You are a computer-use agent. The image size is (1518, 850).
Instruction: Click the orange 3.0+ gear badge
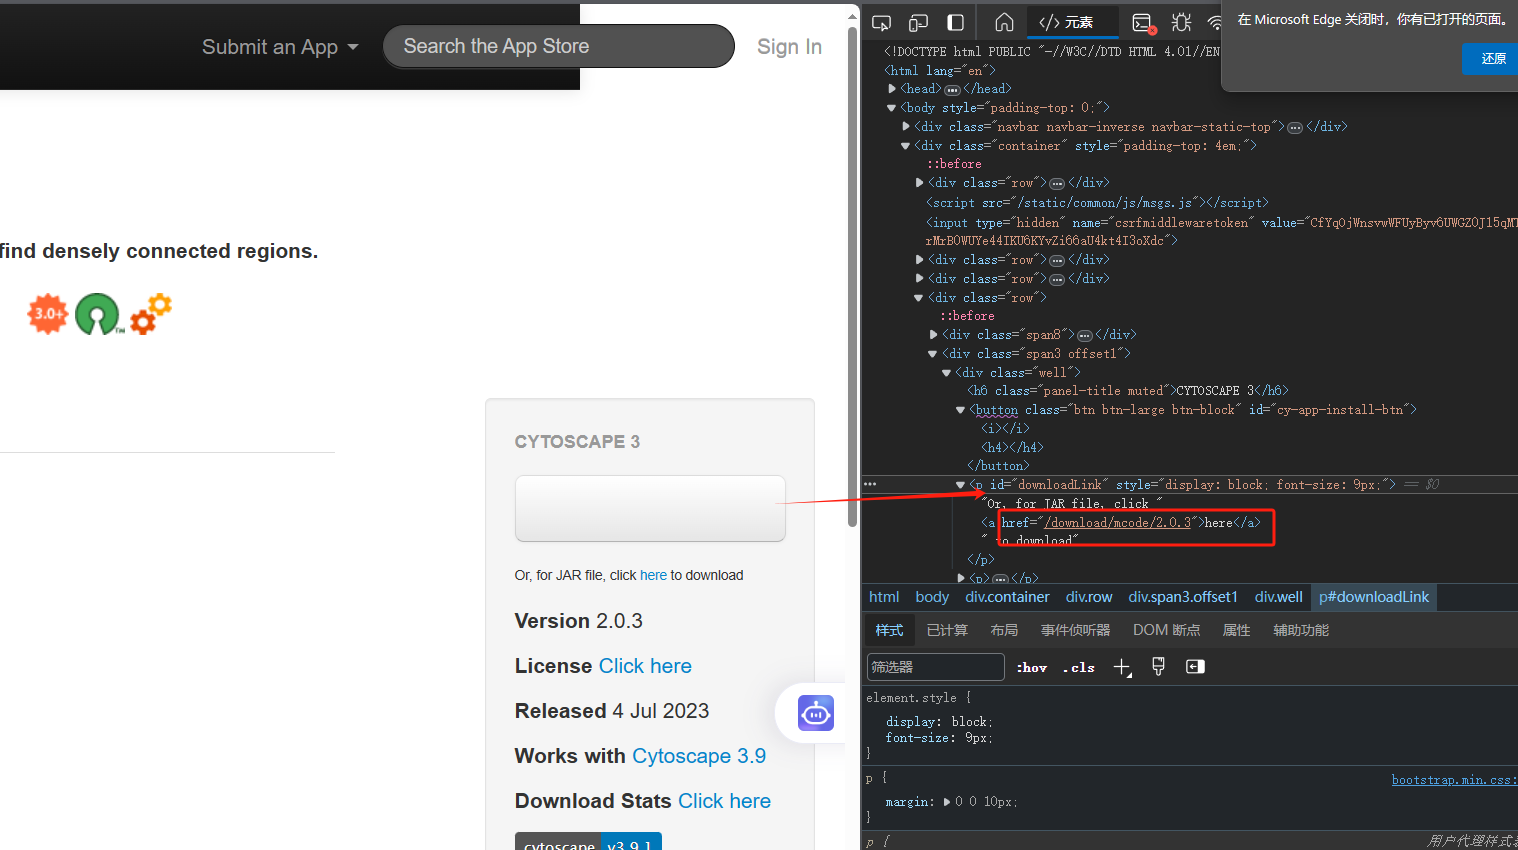coord(48,314)
